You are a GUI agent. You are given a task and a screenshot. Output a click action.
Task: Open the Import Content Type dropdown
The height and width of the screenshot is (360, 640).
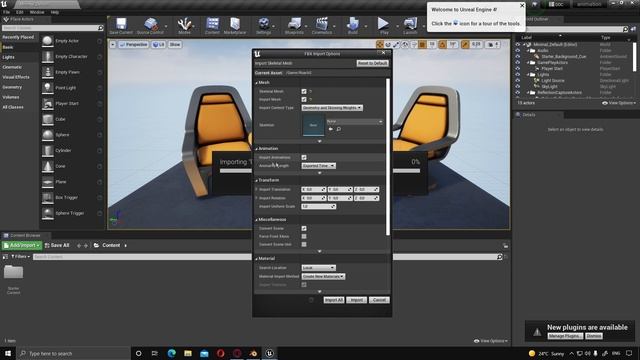[332, 108]
